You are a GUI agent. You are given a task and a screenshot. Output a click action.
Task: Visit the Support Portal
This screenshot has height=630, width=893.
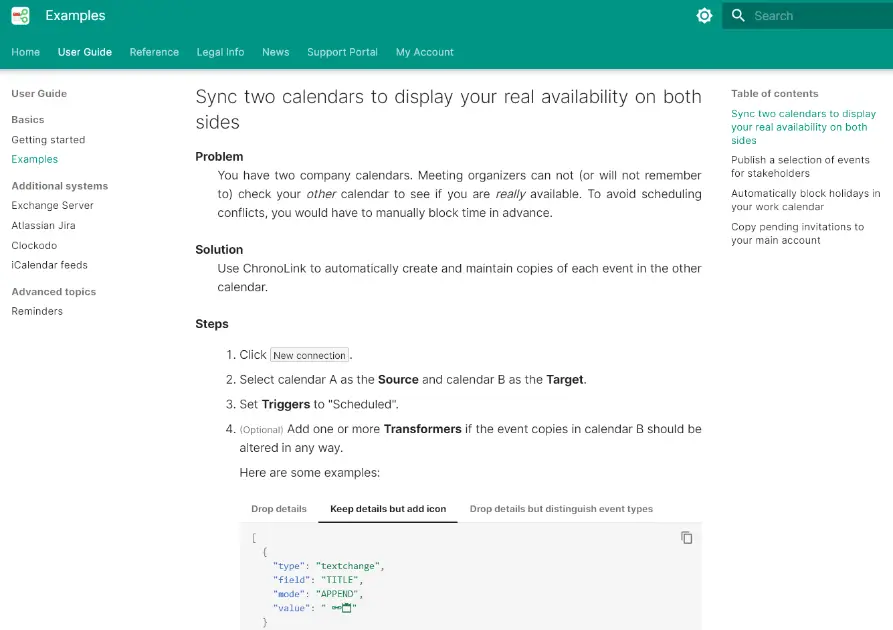point(342,52)
